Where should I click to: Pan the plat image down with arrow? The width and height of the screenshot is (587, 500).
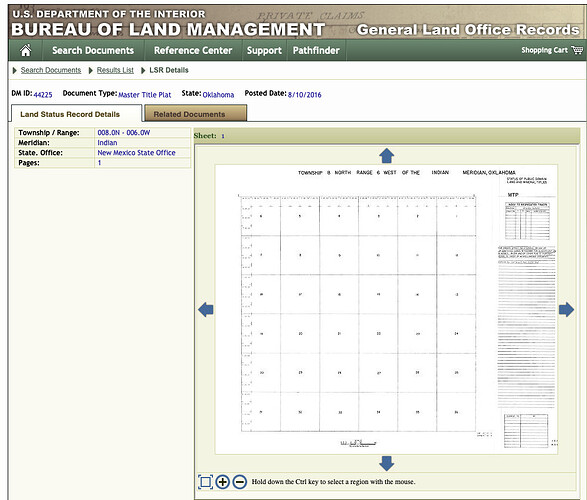pyautogui.click(x=386, y=463)
